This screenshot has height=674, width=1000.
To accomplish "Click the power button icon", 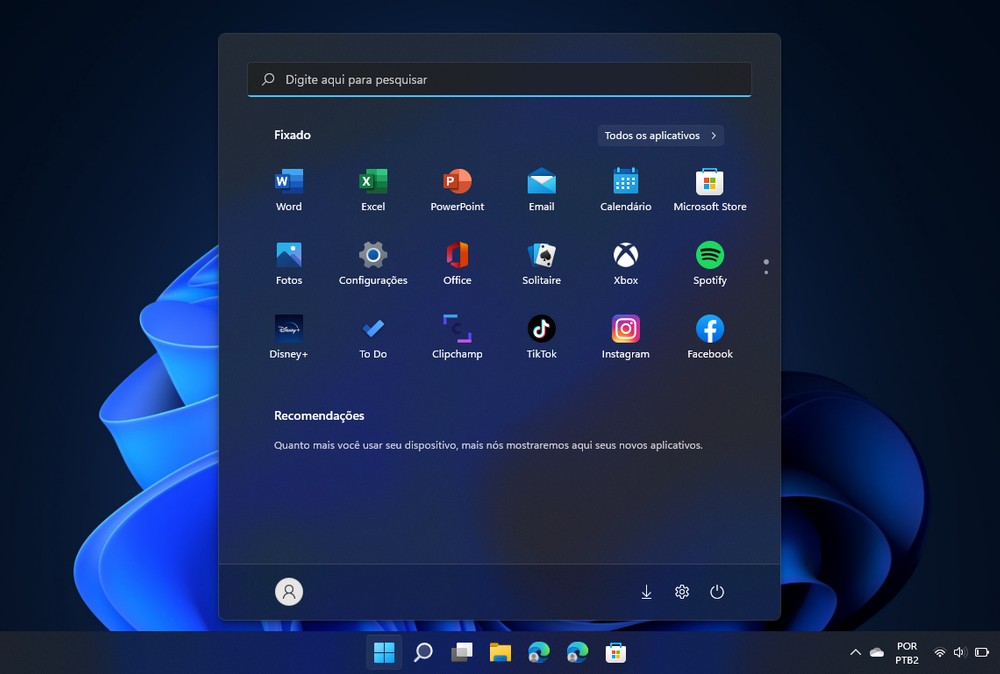I will 717,592.
